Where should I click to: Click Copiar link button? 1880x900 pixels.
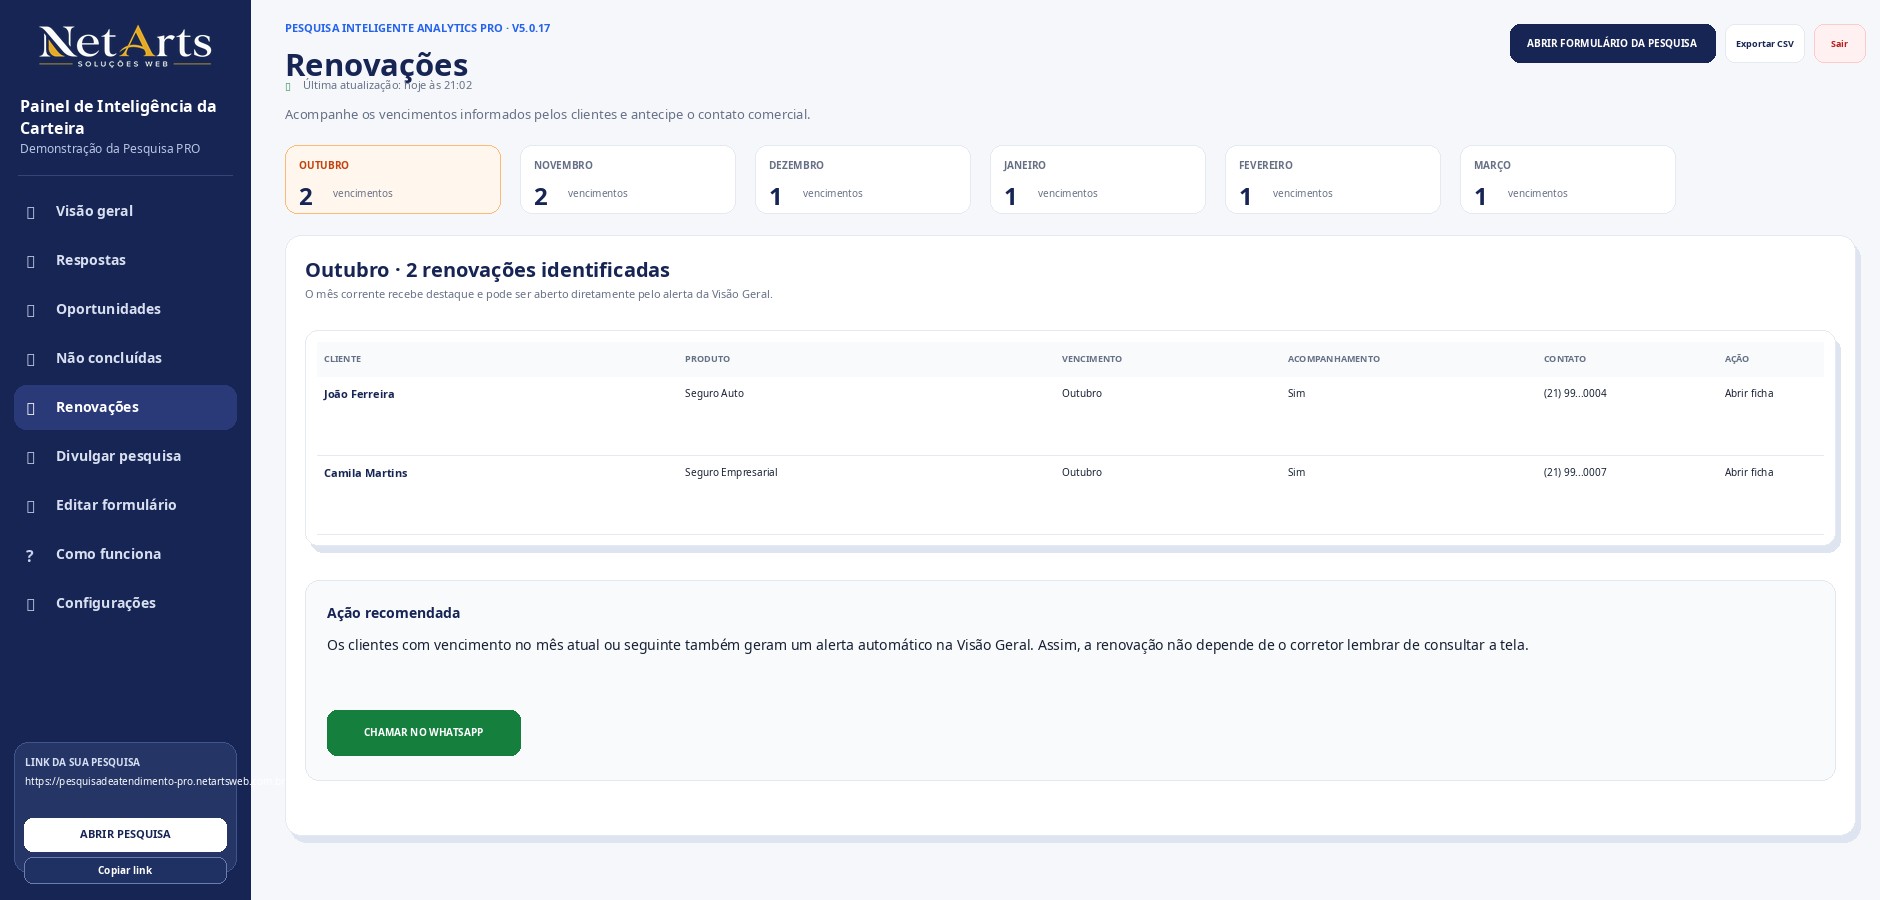(125, 871)
